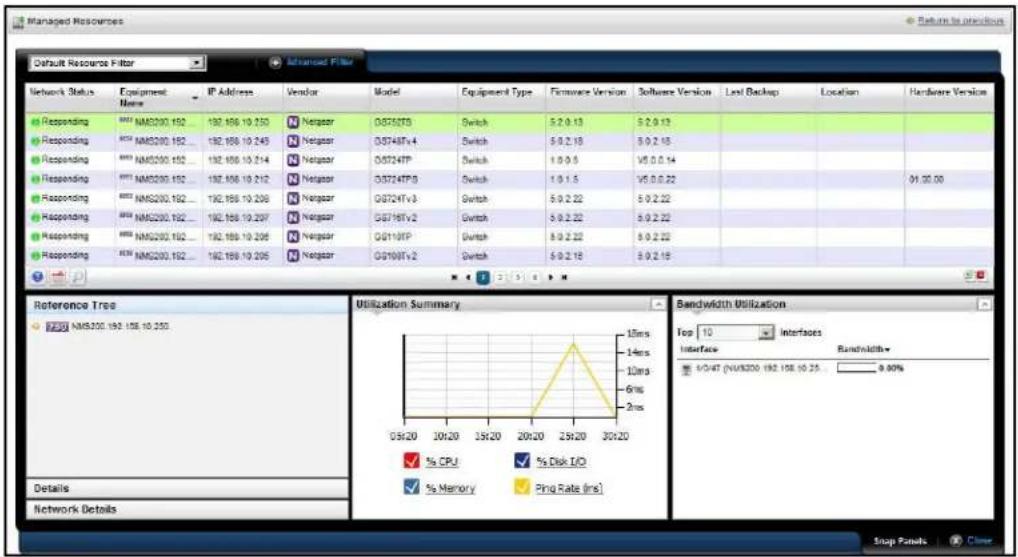The width and height of the screenshot is (1018, 557).
Task: Click the magnifier search icon below the resource table
Action: (78, 277)
